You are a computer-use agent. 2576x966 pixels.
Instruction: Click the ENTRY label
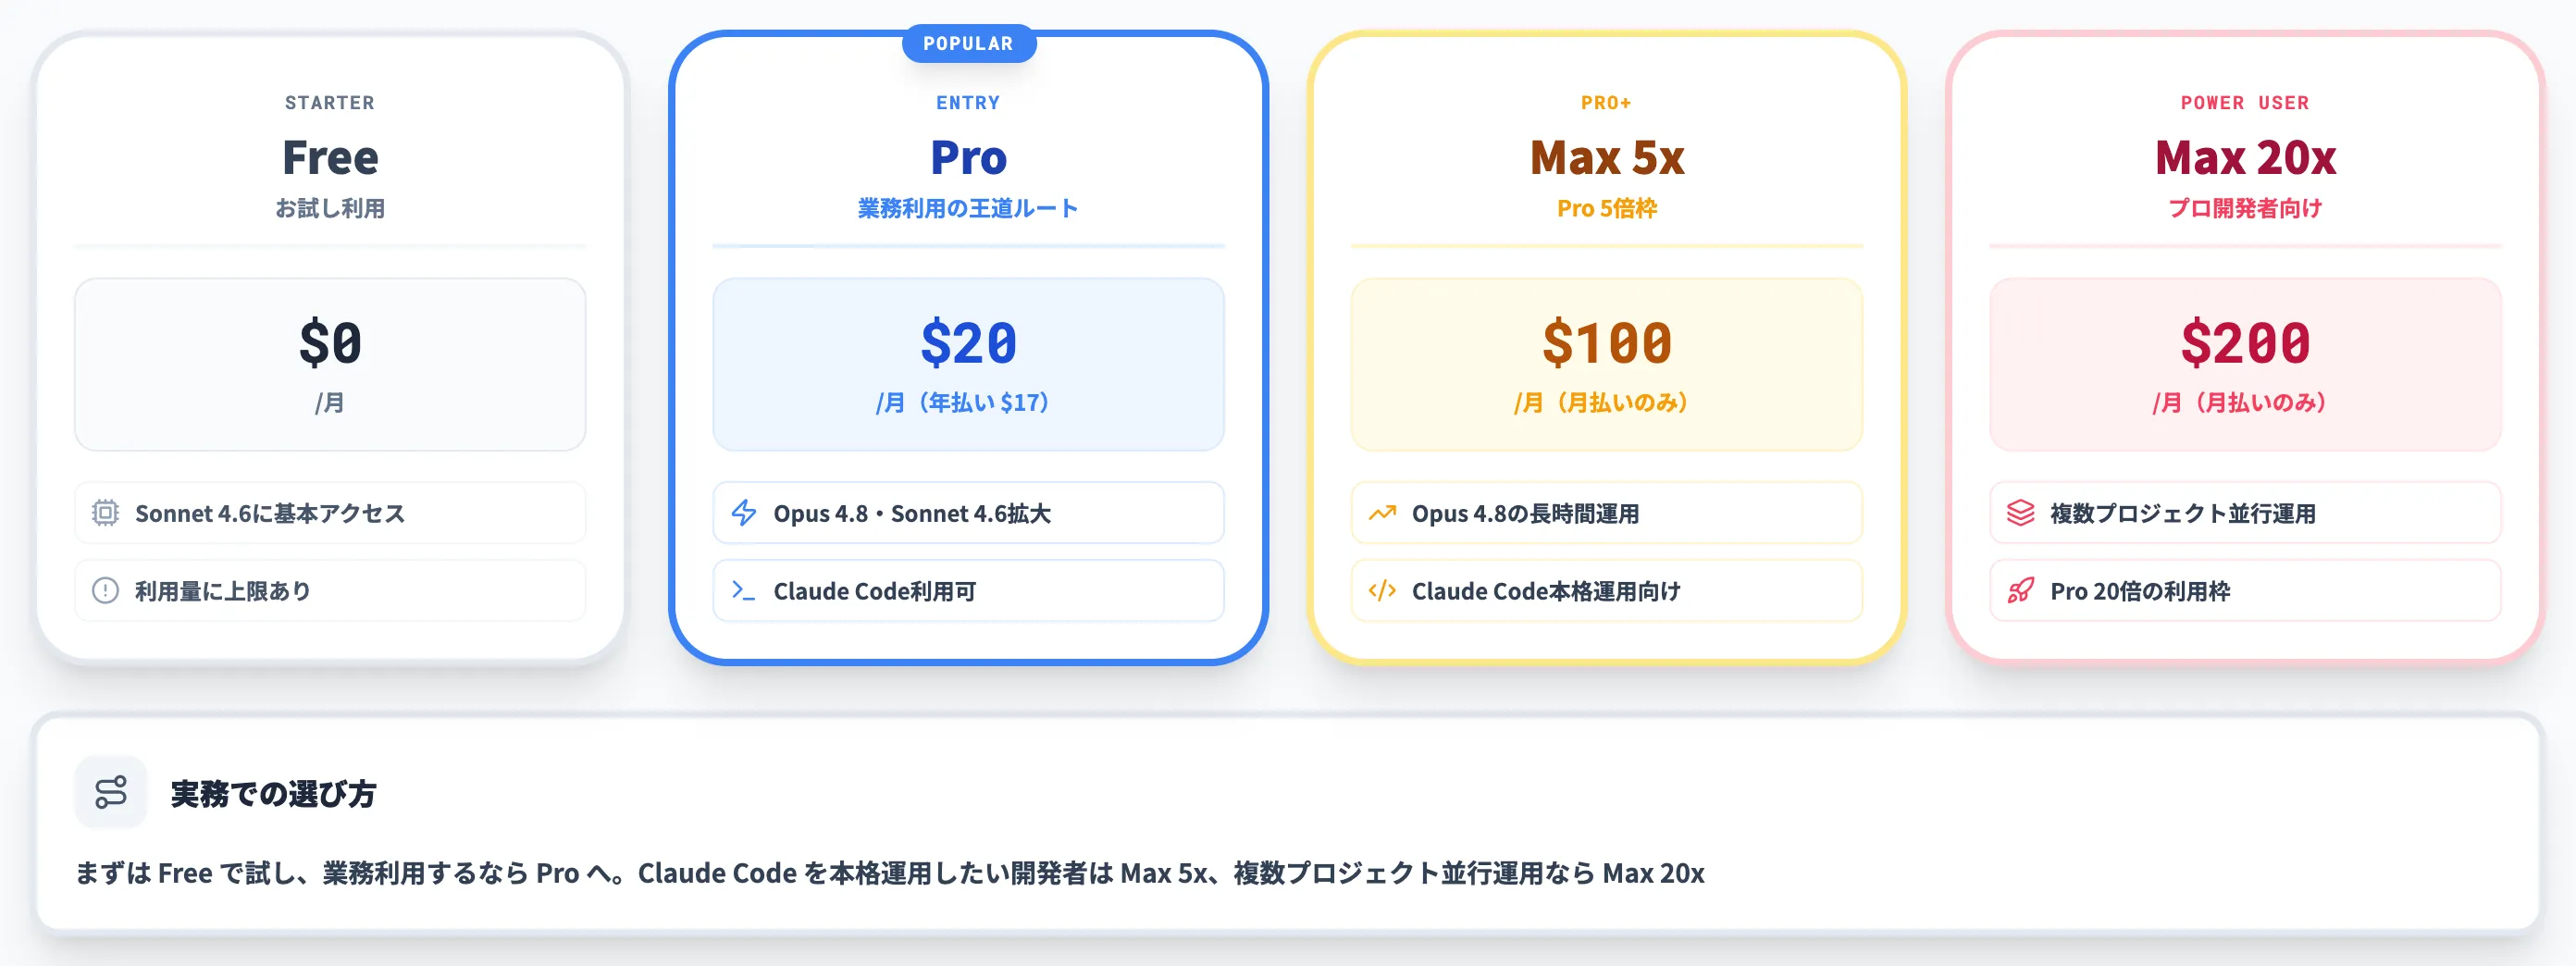point(968,103)
